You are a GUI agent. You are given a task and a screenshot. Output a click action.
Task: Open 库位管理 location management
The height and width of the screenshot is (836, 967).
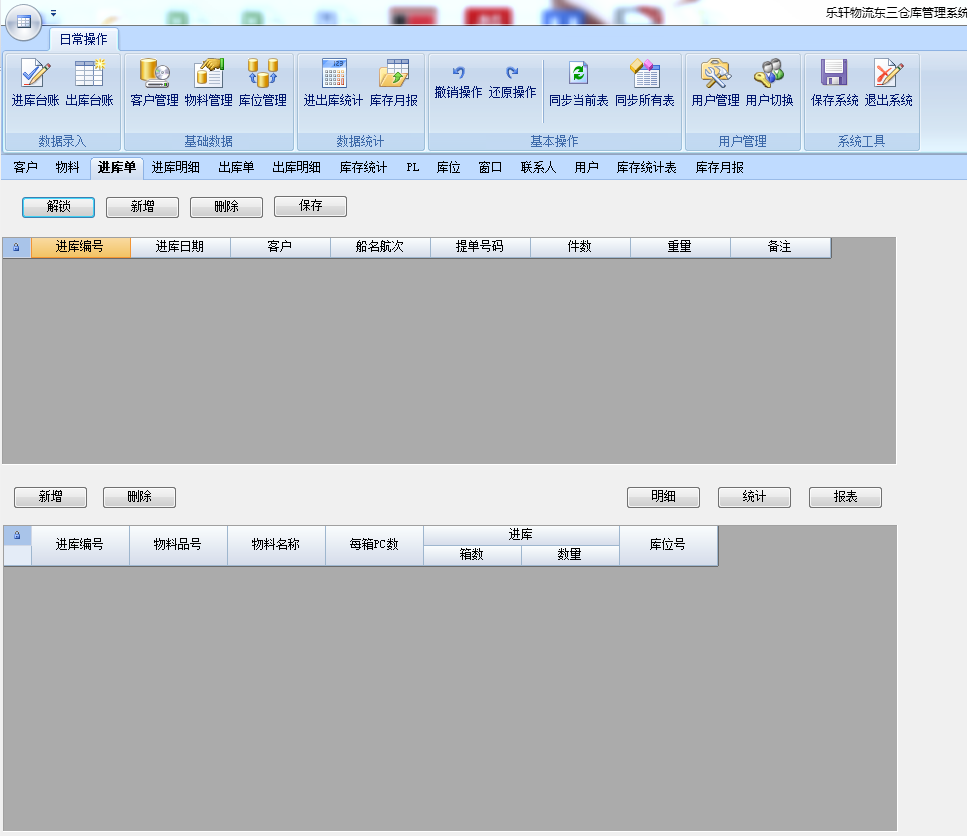pos(263,83)
